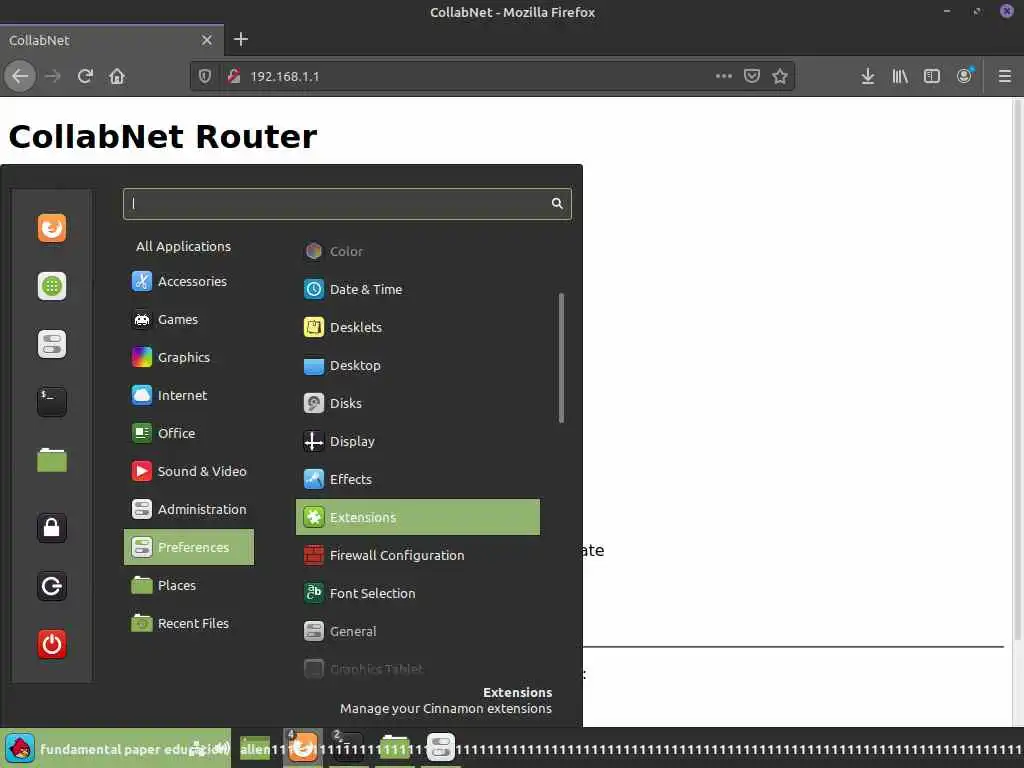Launch Disks utility

pyautogui.click(x=418, y=403)
